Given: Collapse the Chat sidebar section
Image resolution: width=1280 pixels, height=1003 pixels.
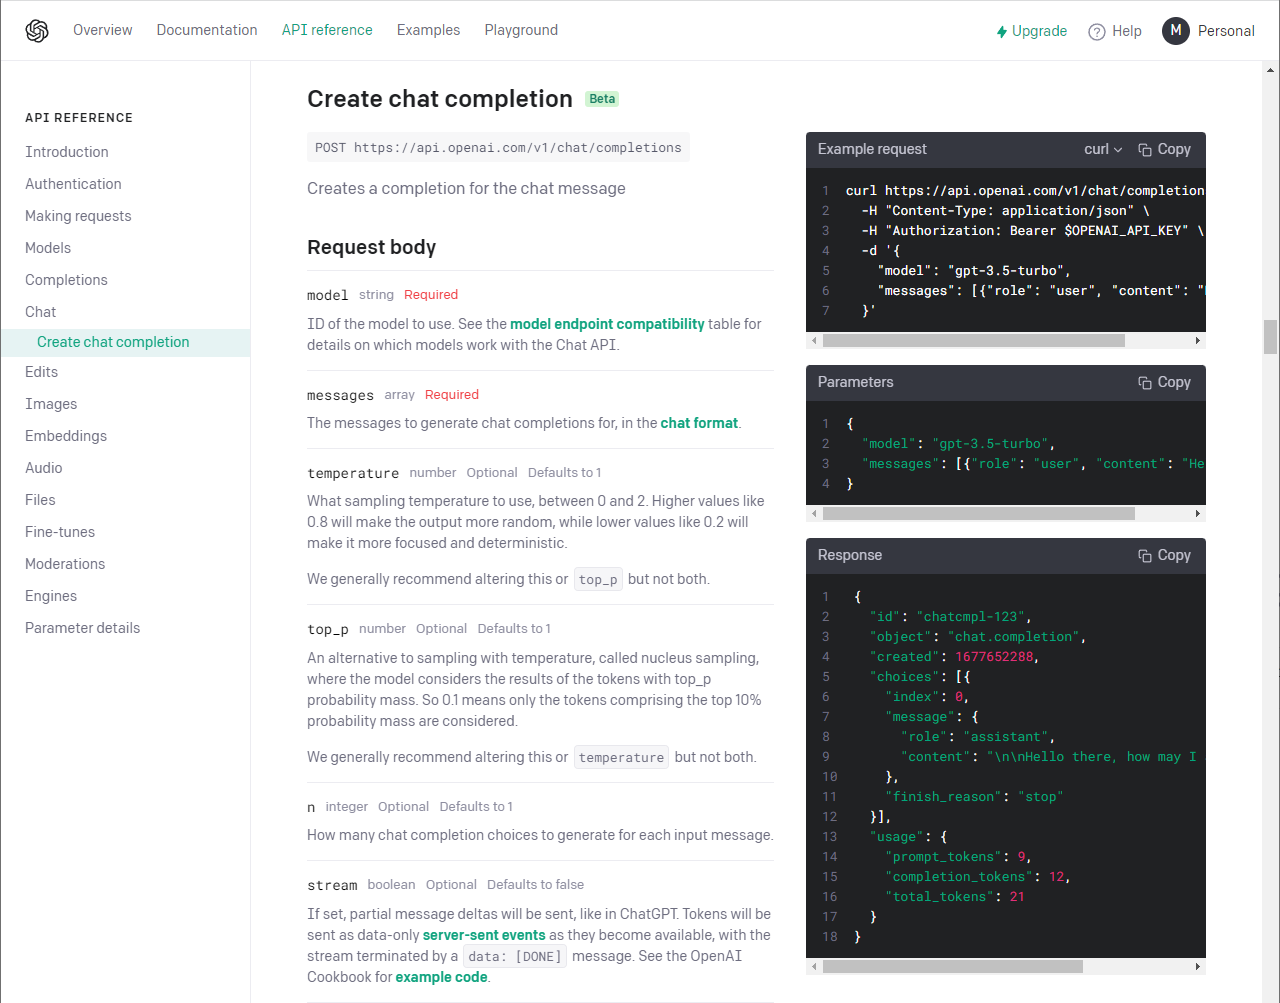Looking at the screenshot, I should point(41,312).
